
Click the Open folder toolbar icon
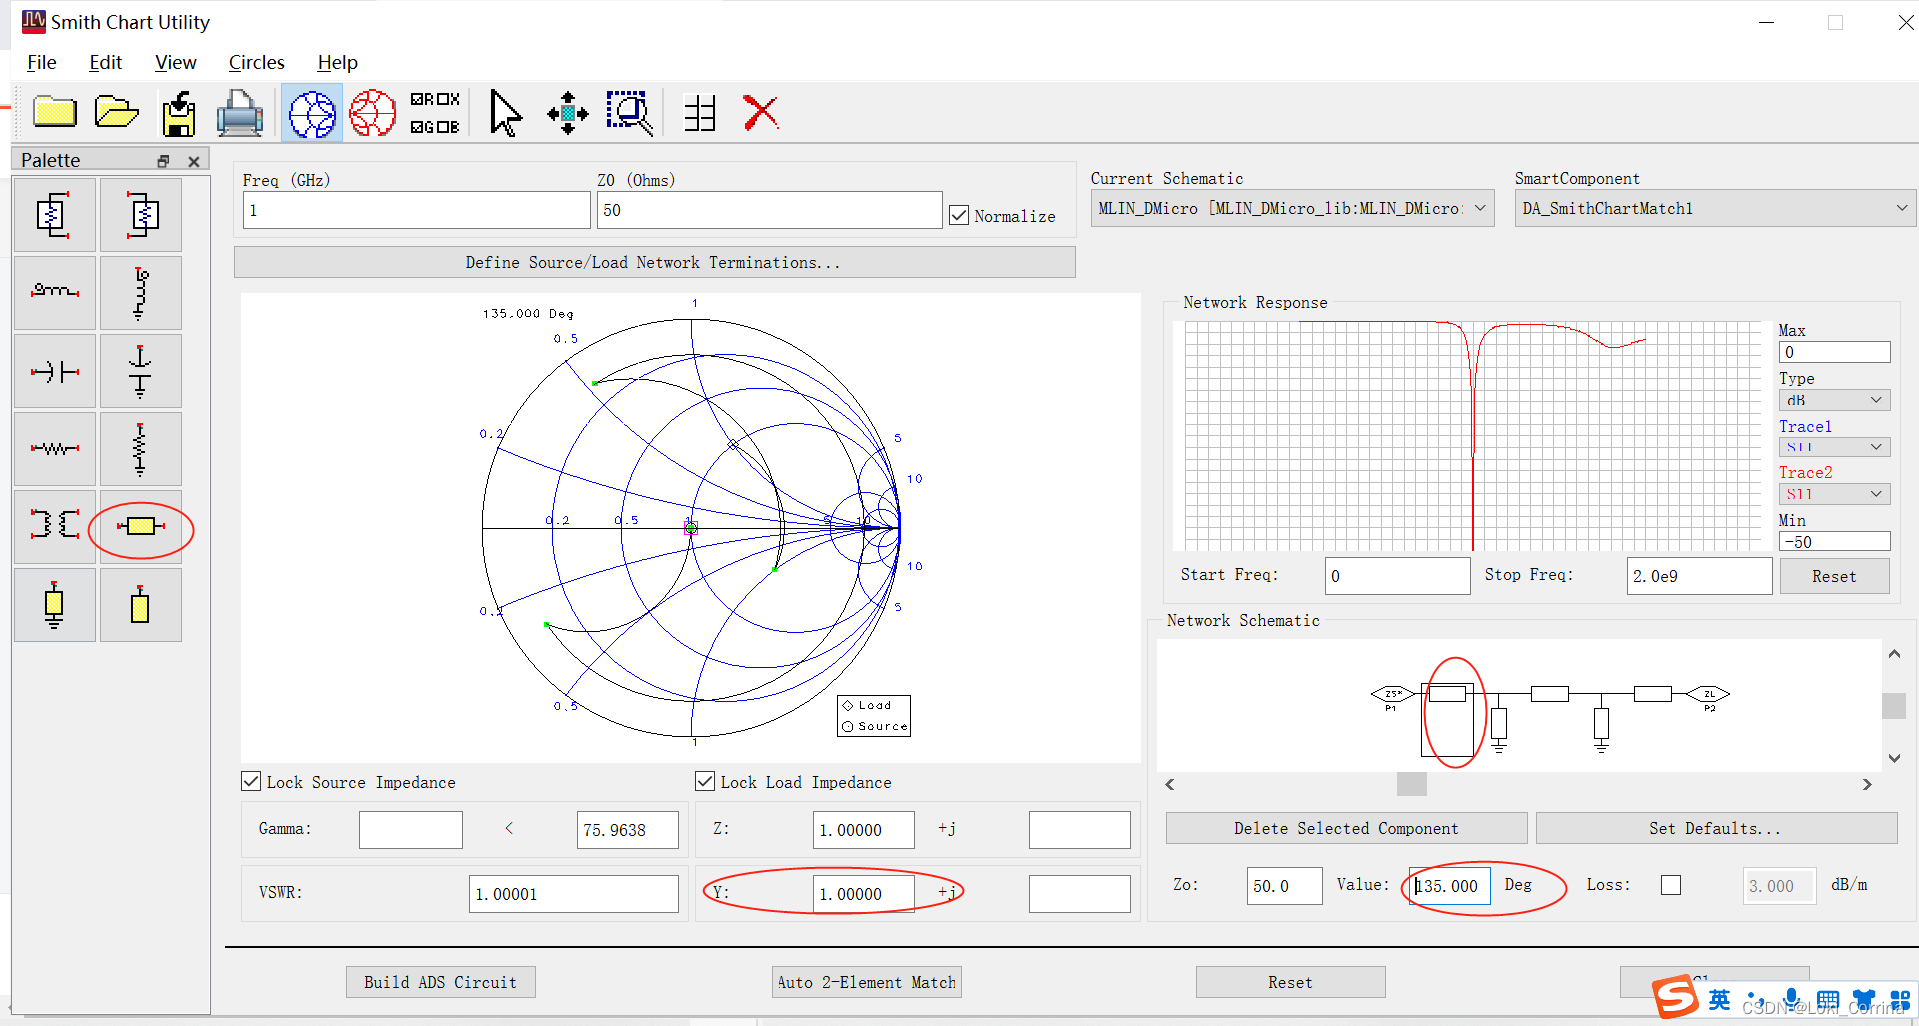tap(116, 112)
